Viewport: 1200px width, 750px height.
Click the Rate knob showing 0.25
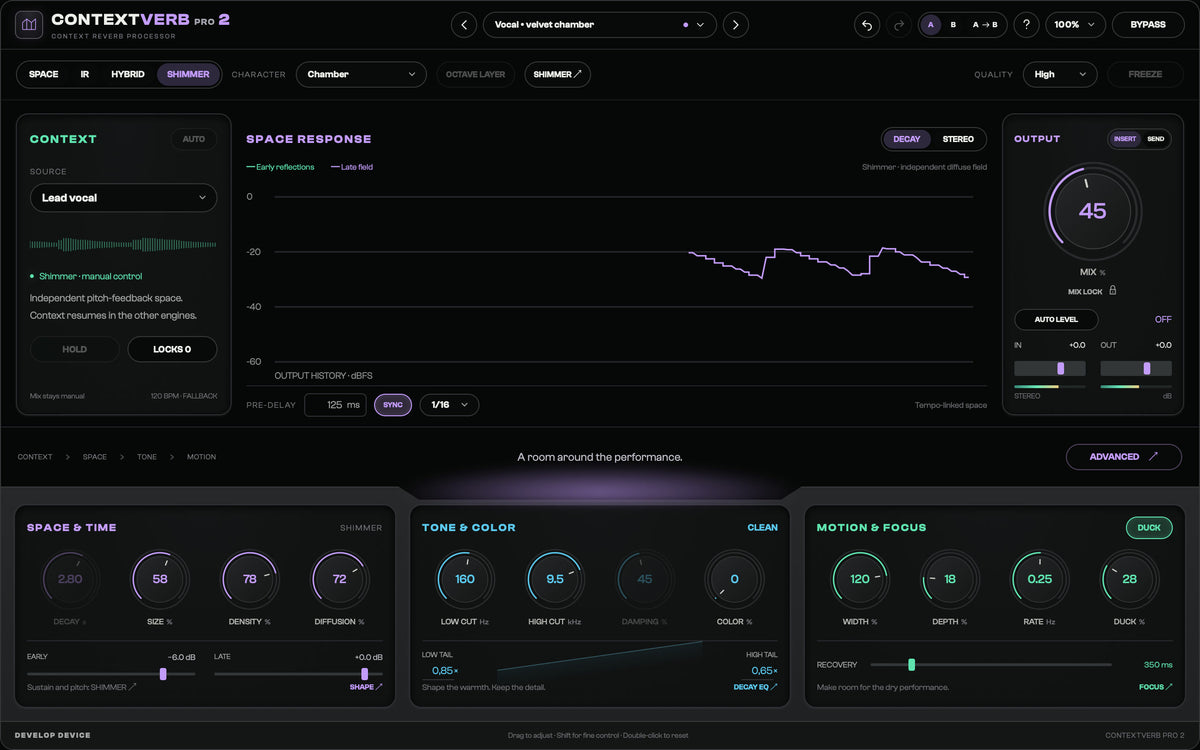[1040, 579]
